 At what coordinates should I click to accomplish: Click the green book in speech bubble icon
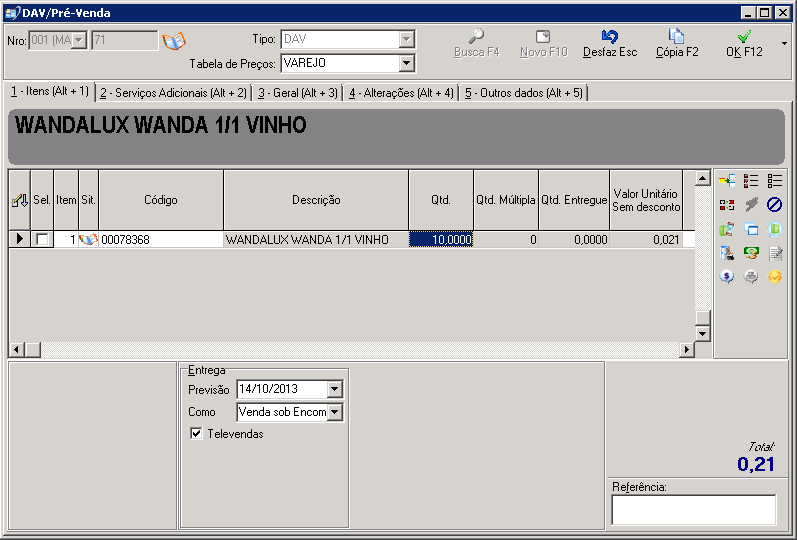click(775, 229)
